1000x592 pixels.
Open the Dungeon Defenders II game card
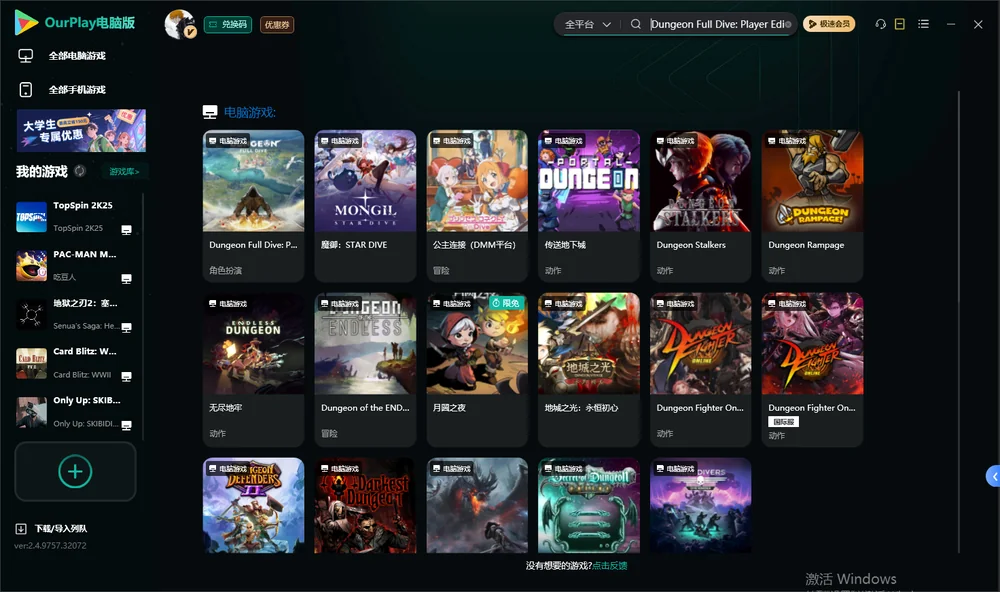click(x=253, y=505)
